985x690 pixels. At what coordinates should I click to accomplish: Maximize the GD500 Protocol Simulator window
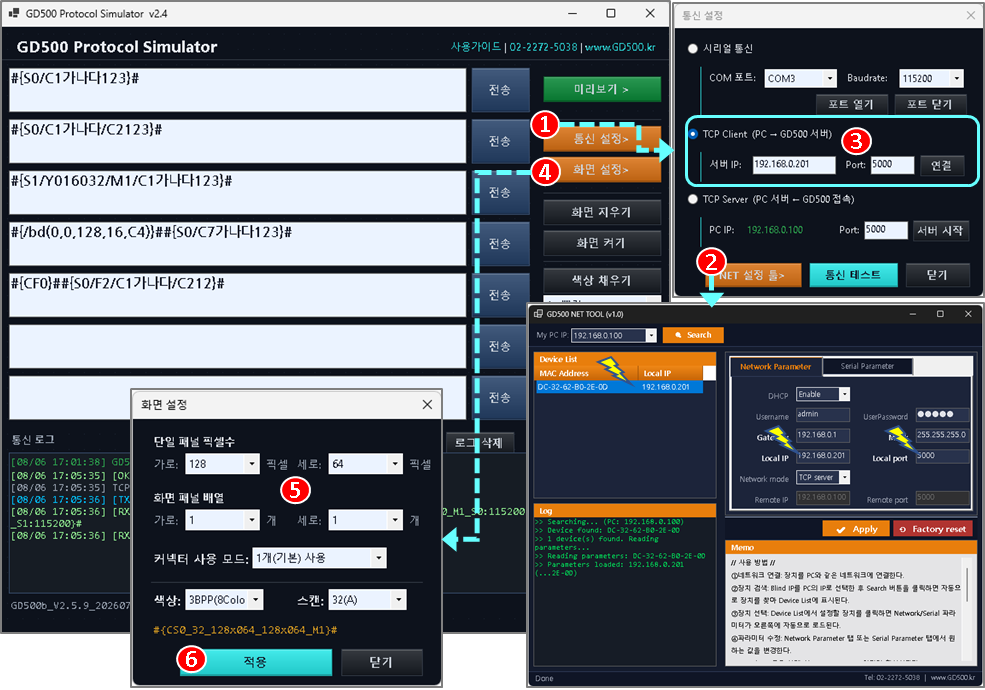coord(611,13)
